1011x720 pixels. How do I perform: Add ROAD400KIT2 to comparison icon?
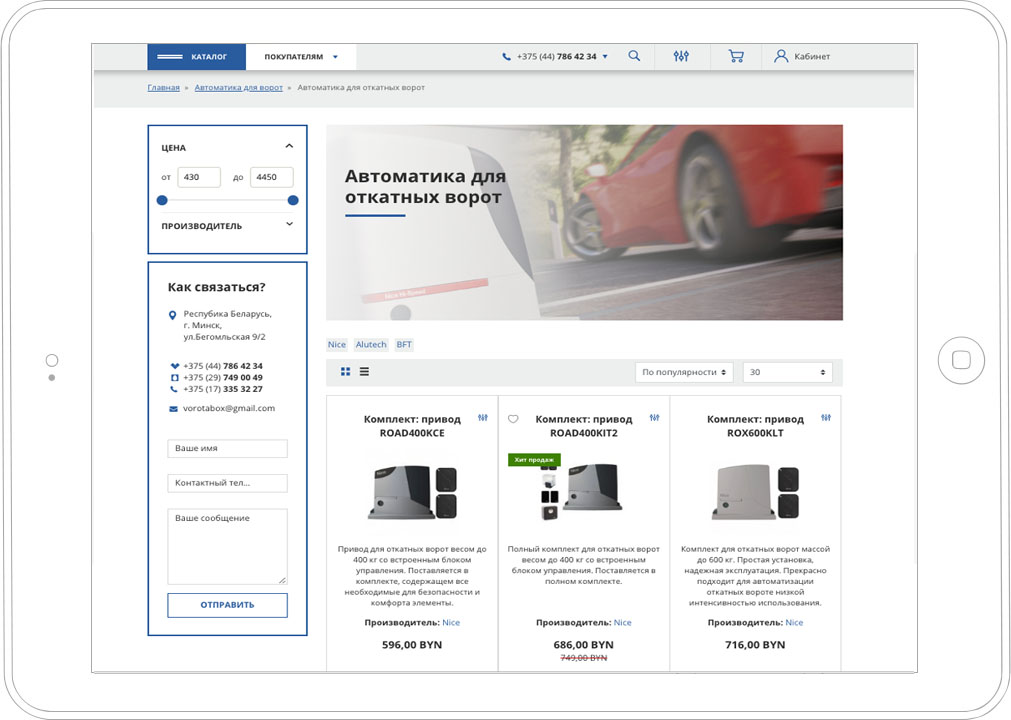(654, 418)
